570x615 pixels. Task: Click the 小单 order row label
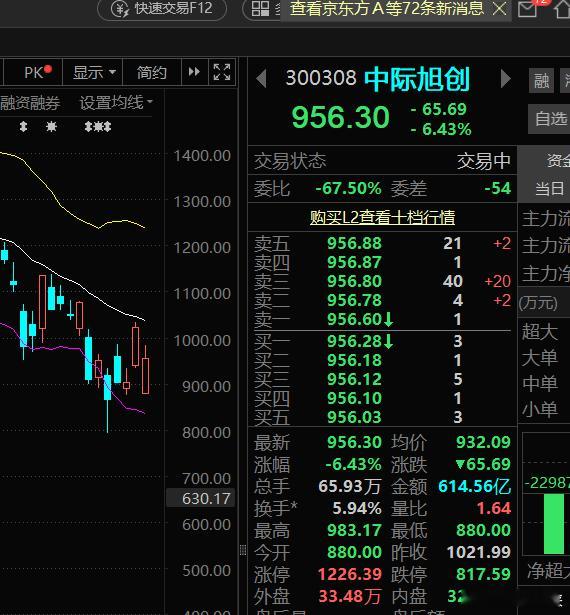539,409
